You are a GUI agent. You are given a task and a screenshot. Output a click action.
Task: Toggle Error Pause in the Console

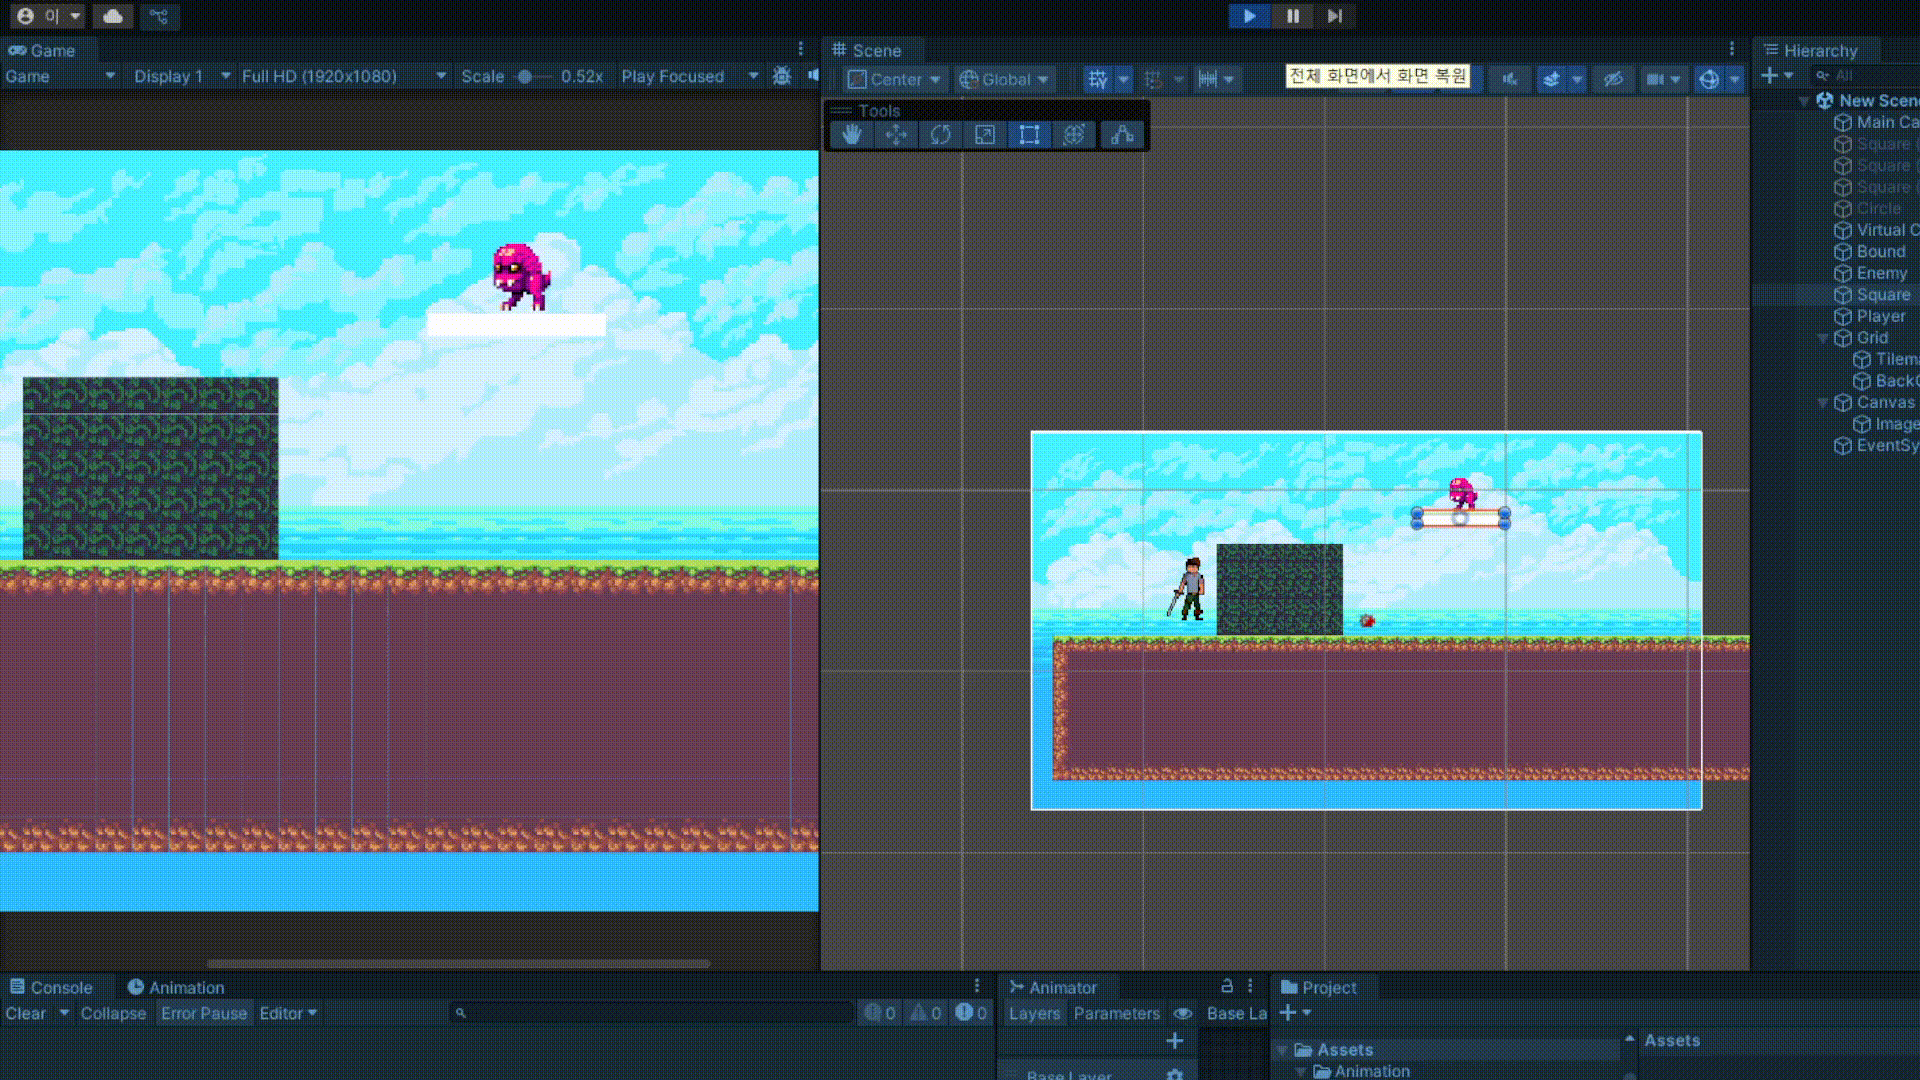[203, 1013]
